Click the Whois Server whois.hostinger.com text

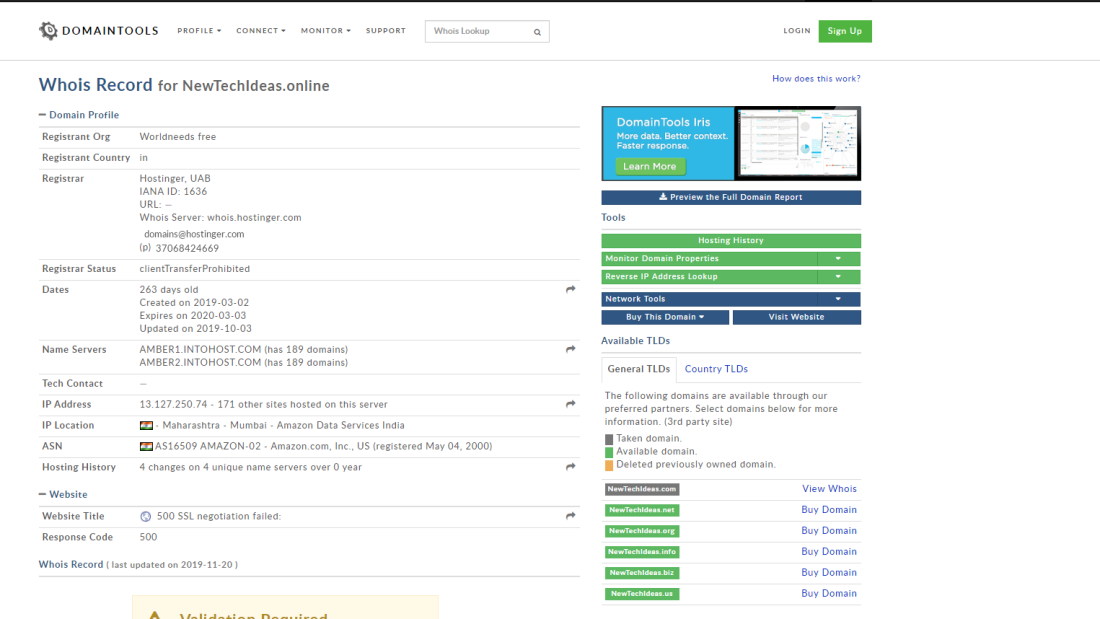[220, 218]
